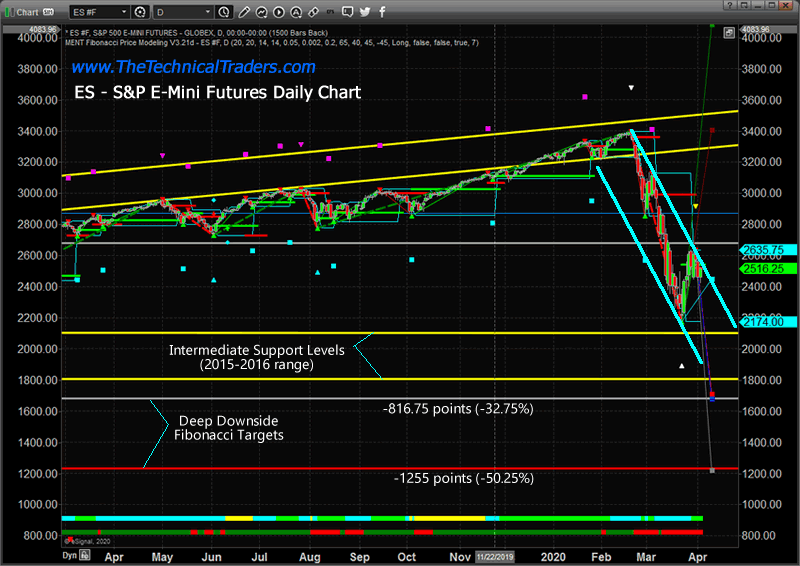This screenshot has height=566, width=800.
Task: Click the S&P 500 badge next to Chart
Action: click(48, 12)
